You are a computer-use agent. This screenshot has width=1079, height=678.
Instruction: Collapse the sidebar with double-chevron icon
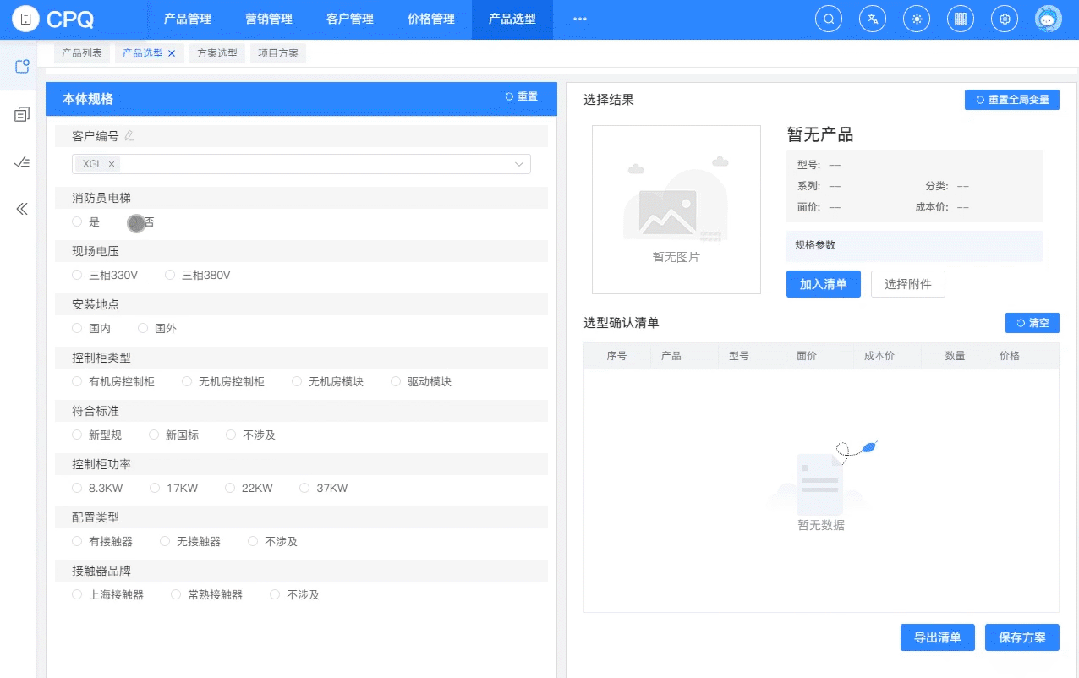[x=22, y=209]
